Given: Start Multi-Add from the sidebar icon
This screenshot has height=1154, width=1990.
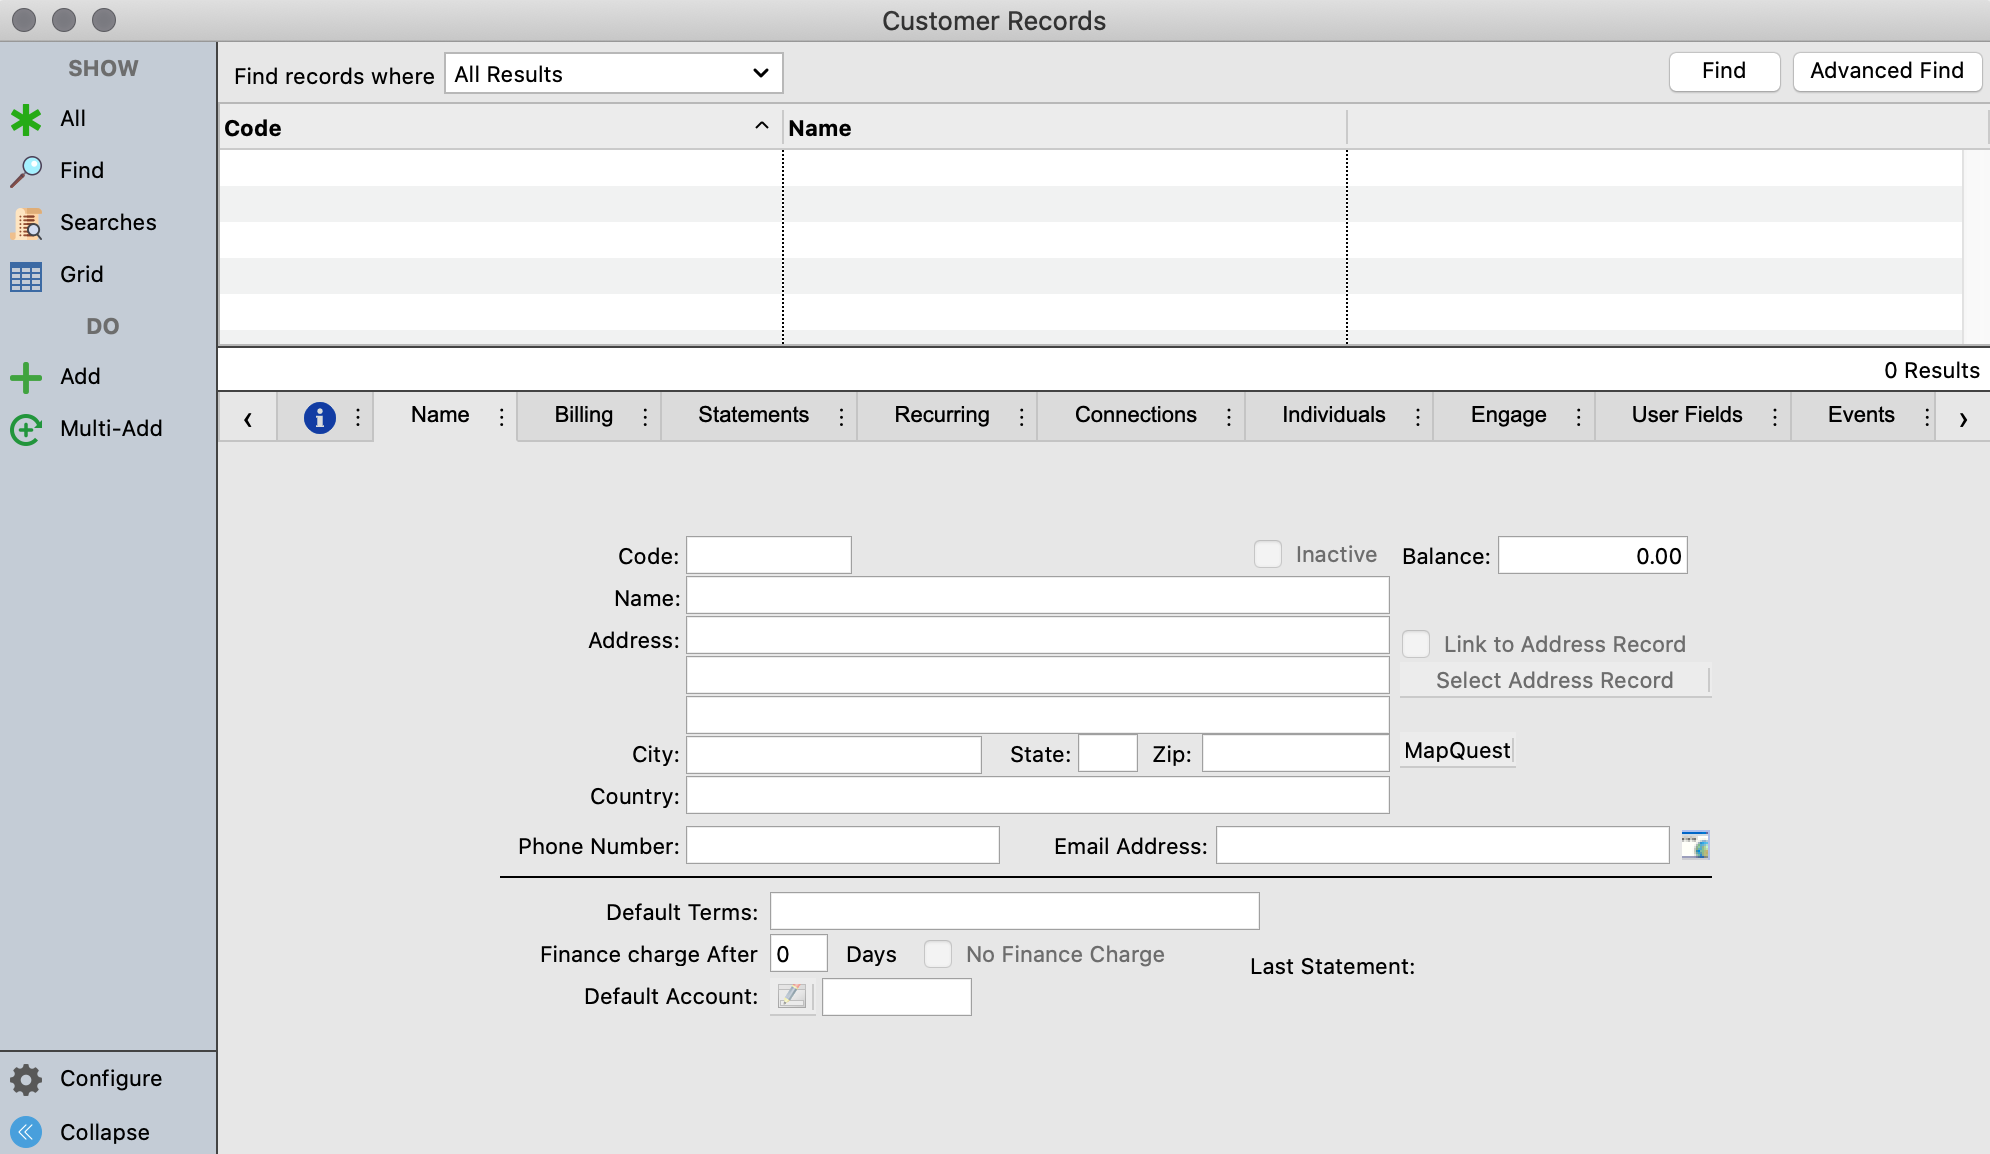Looking at the screenshot, I should (x=26, y=429).
